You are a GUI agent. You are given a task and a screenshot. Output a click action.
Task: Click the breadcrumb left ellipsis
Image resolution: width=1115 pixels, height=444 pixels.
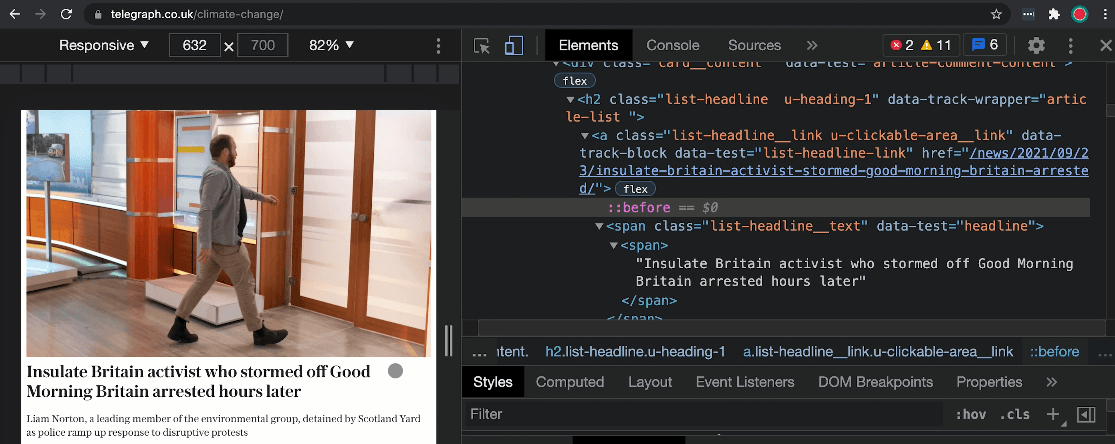(x=479, y=352)
